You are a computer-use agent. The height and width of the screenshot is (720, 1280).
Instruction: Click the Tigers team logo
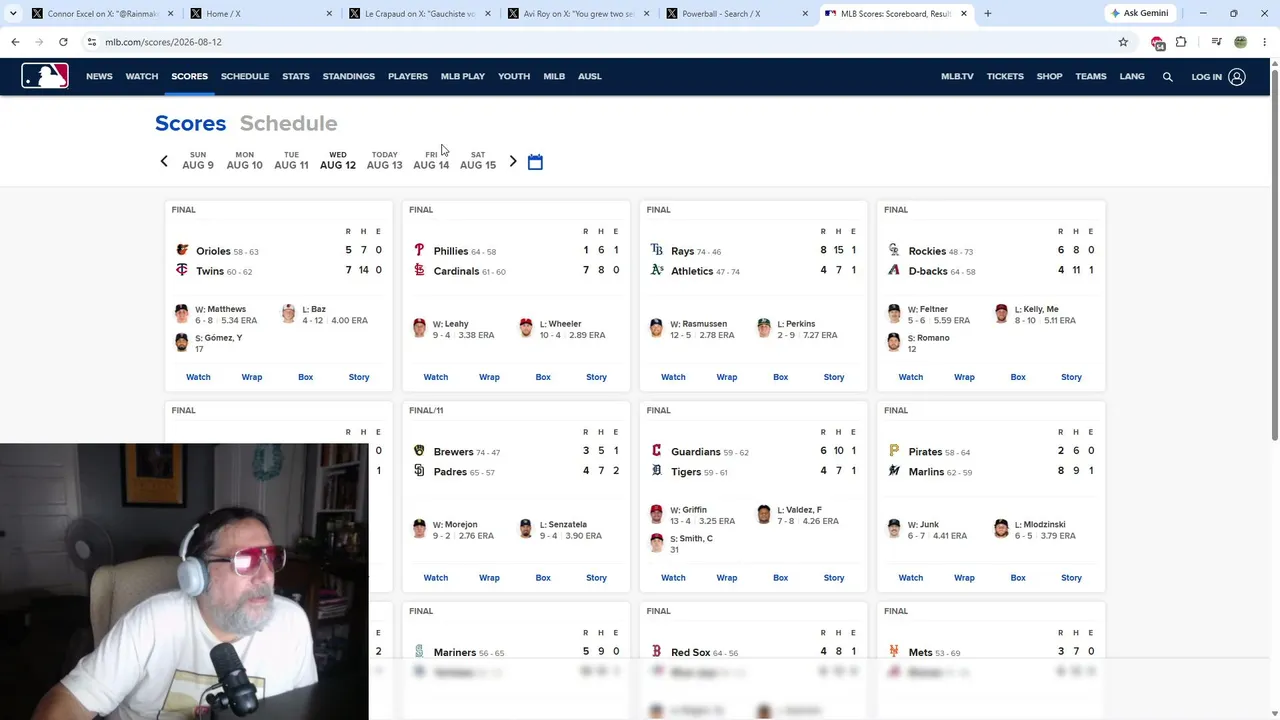[657, 471]
